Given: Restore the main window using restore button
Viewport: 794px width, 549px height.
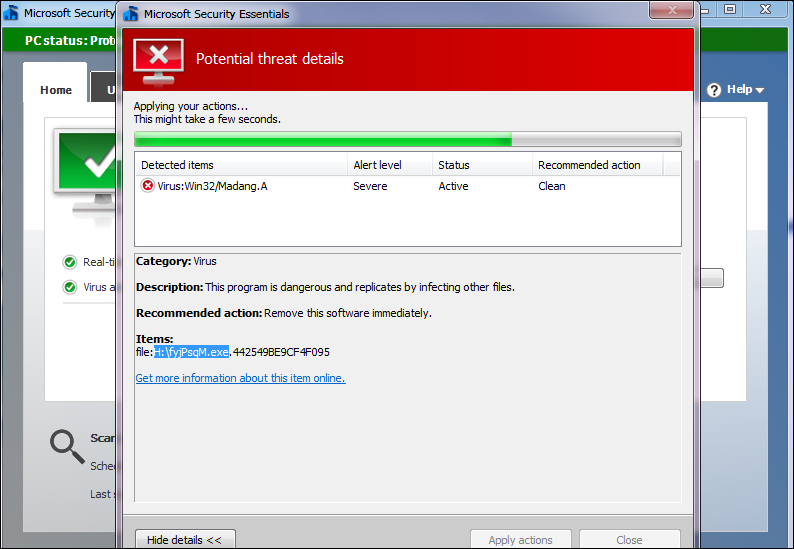Looking at the screenshot, I should coord(730,9).
